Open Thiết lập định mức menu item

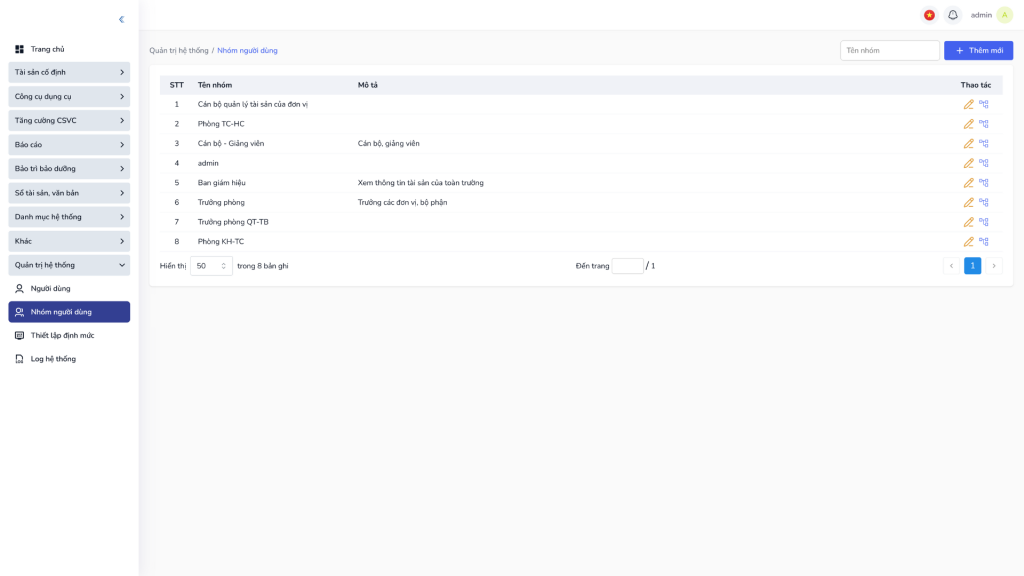62,336
